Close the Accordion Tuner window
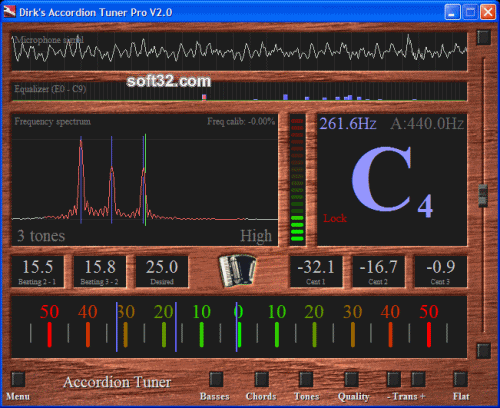500x408 pixels. click(488, 12)
